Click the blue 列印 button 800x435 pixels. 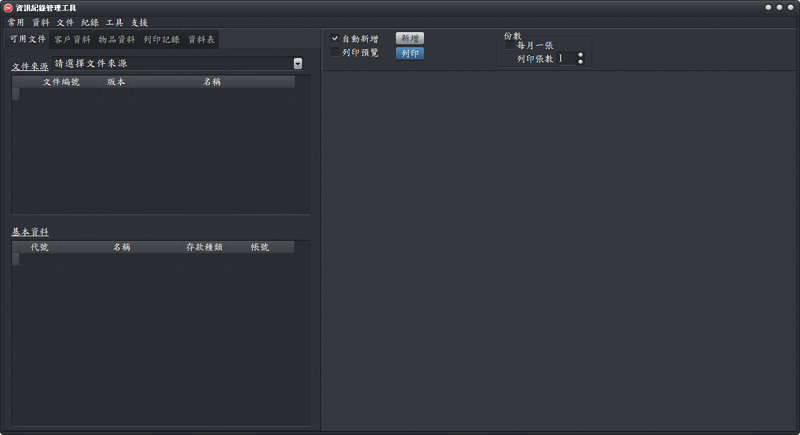click(x=410, y=53)
